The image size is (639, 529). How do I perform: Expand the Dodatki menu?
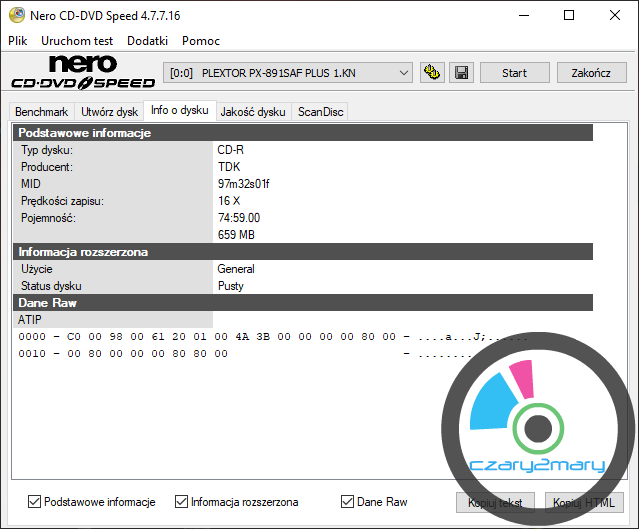(x=148, y=41)
